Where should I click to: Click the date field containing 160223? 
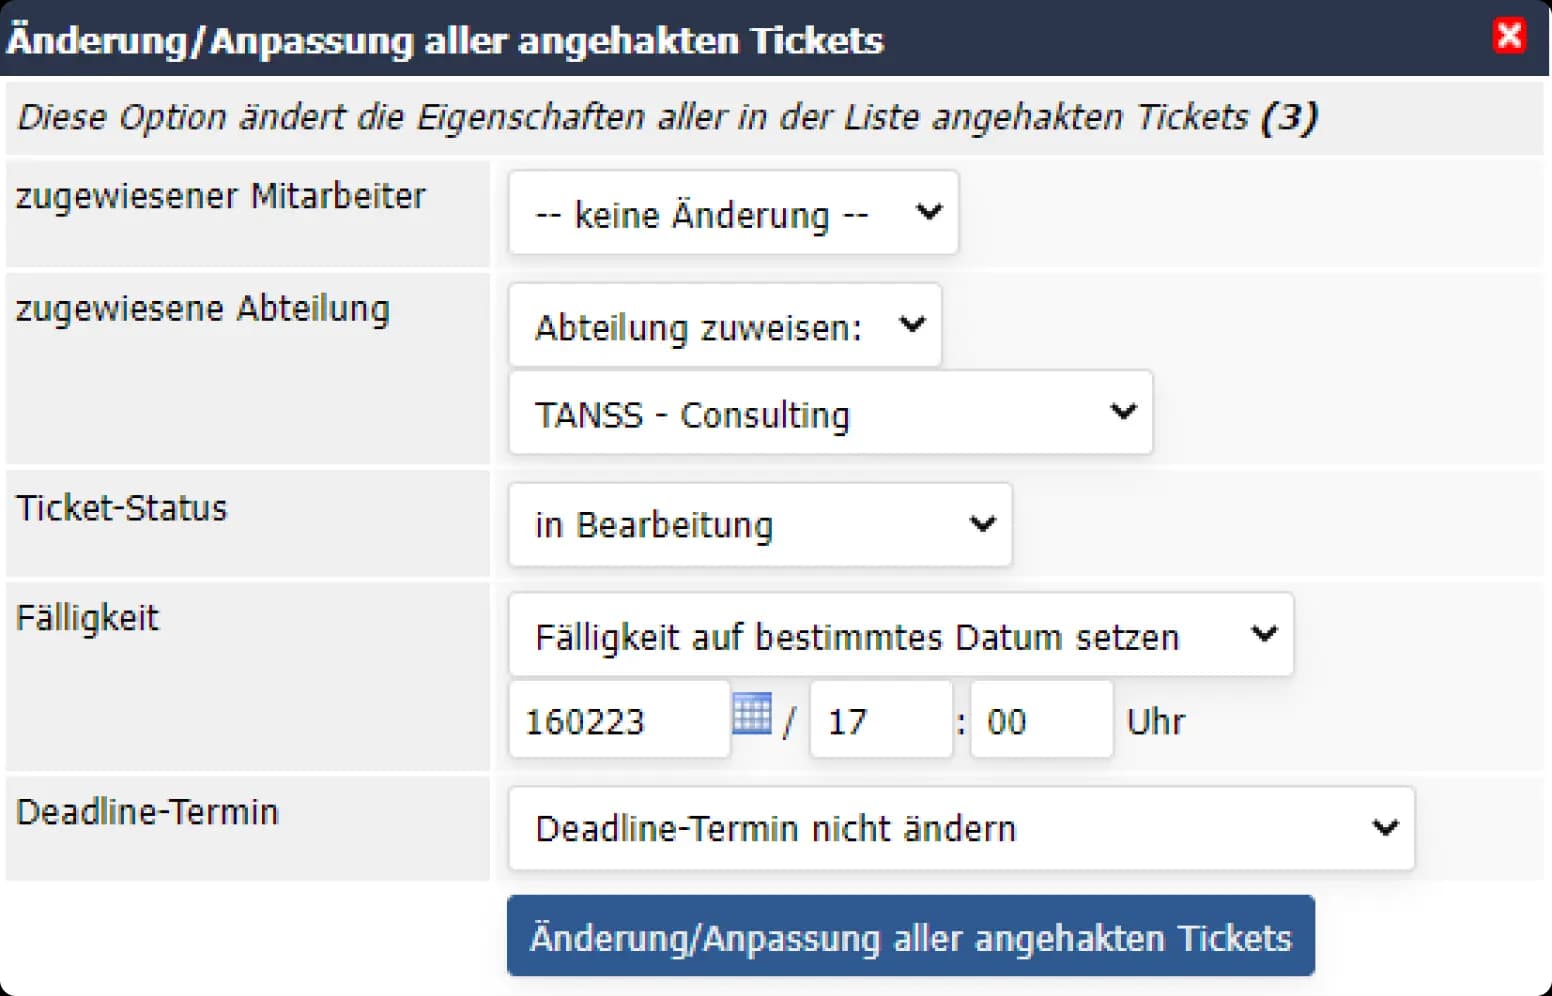point(618,720)
